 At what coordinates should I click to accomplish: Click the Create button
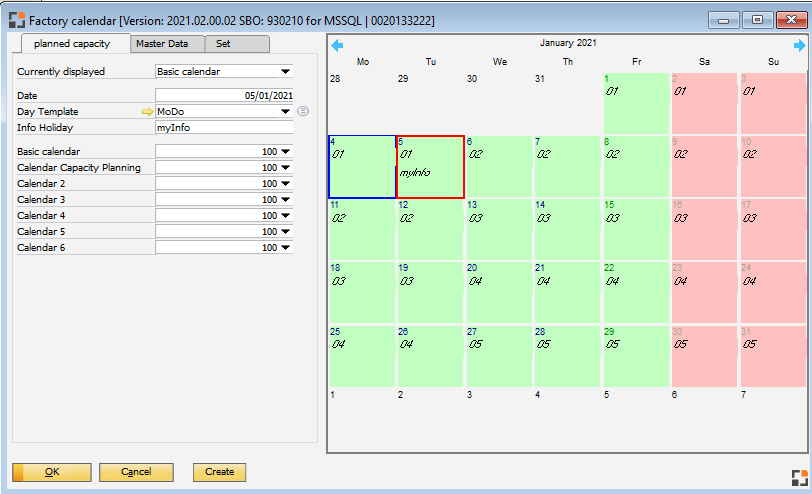219,472
